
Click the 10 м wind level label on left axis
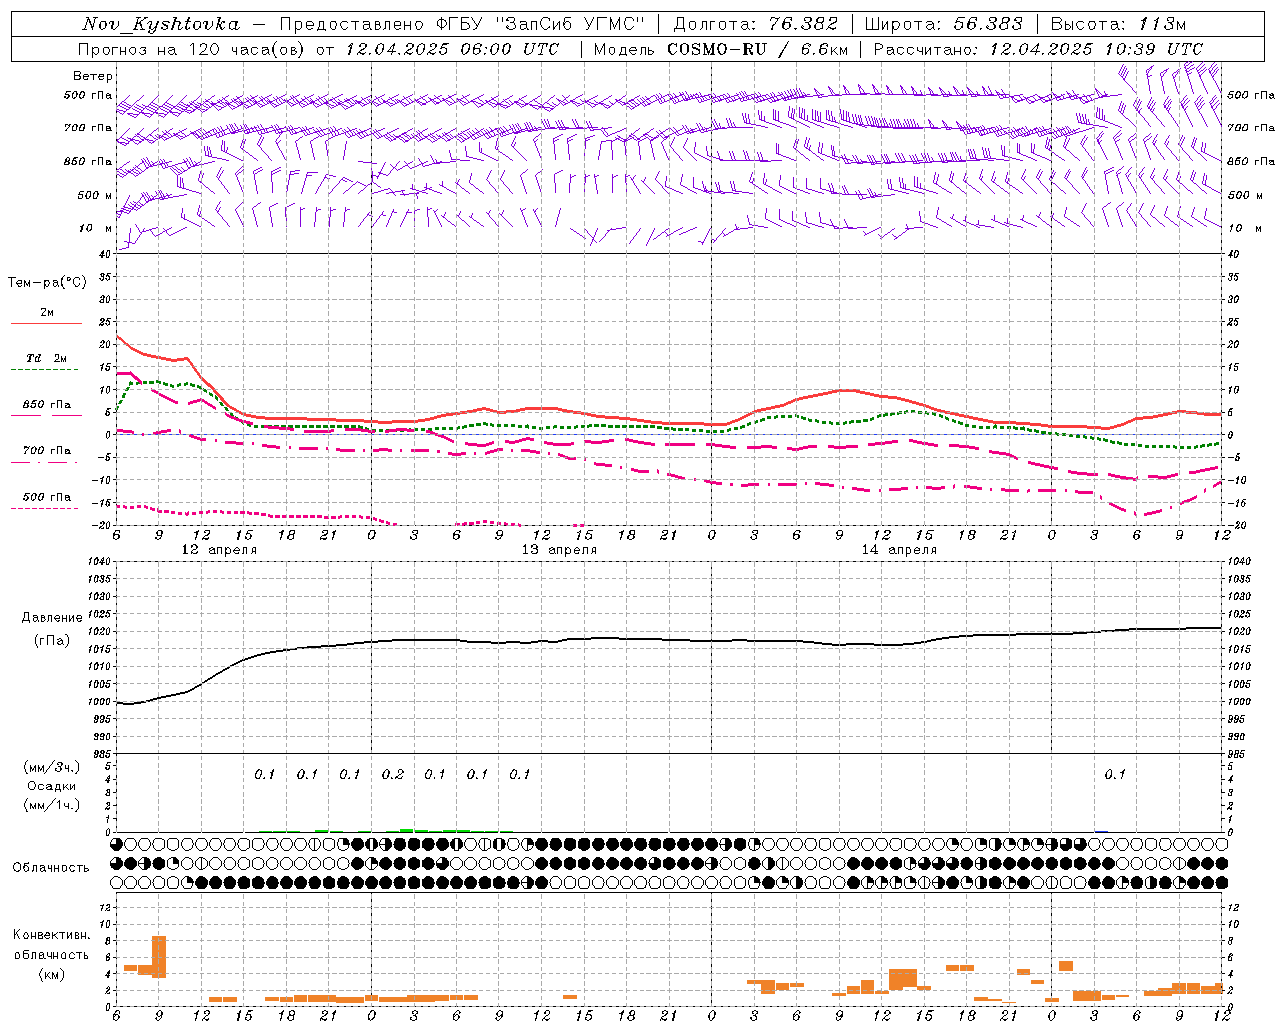click(96, 228)
